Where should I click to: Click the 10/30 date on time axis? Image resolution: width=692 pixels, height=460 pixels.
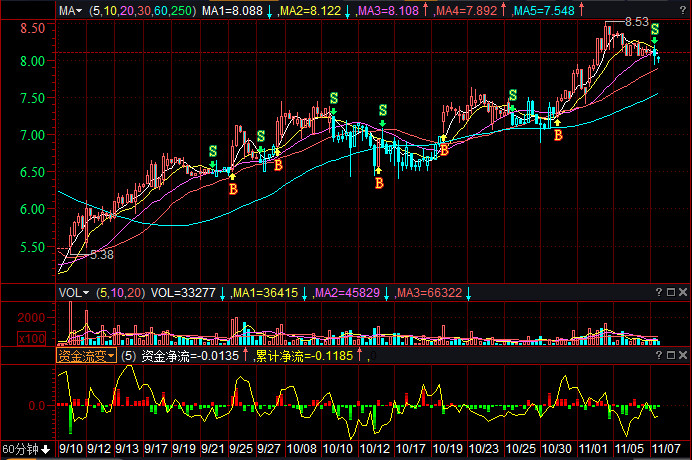[x=558, y=450]
